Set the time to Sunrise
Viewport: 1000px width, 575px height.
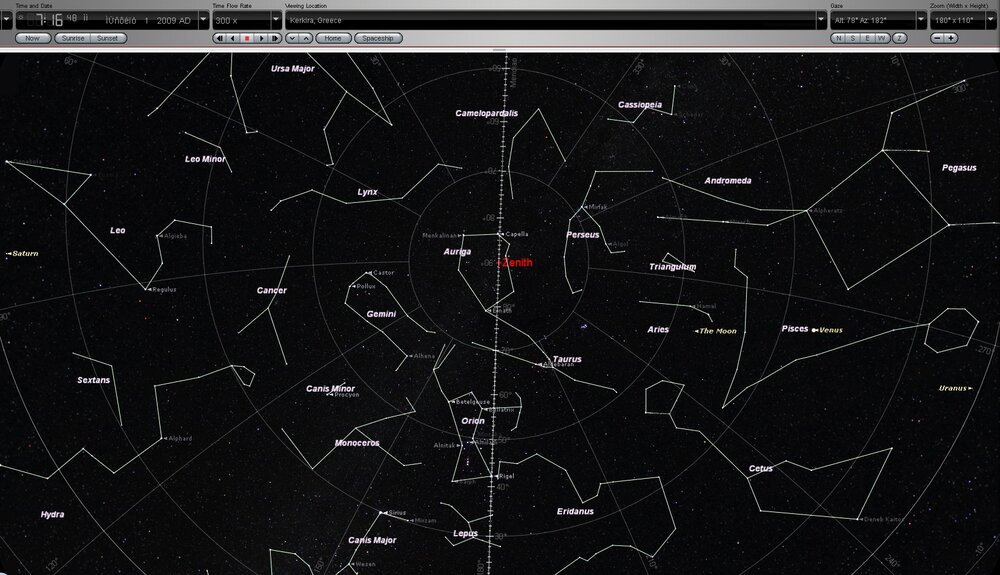point(72,38)
